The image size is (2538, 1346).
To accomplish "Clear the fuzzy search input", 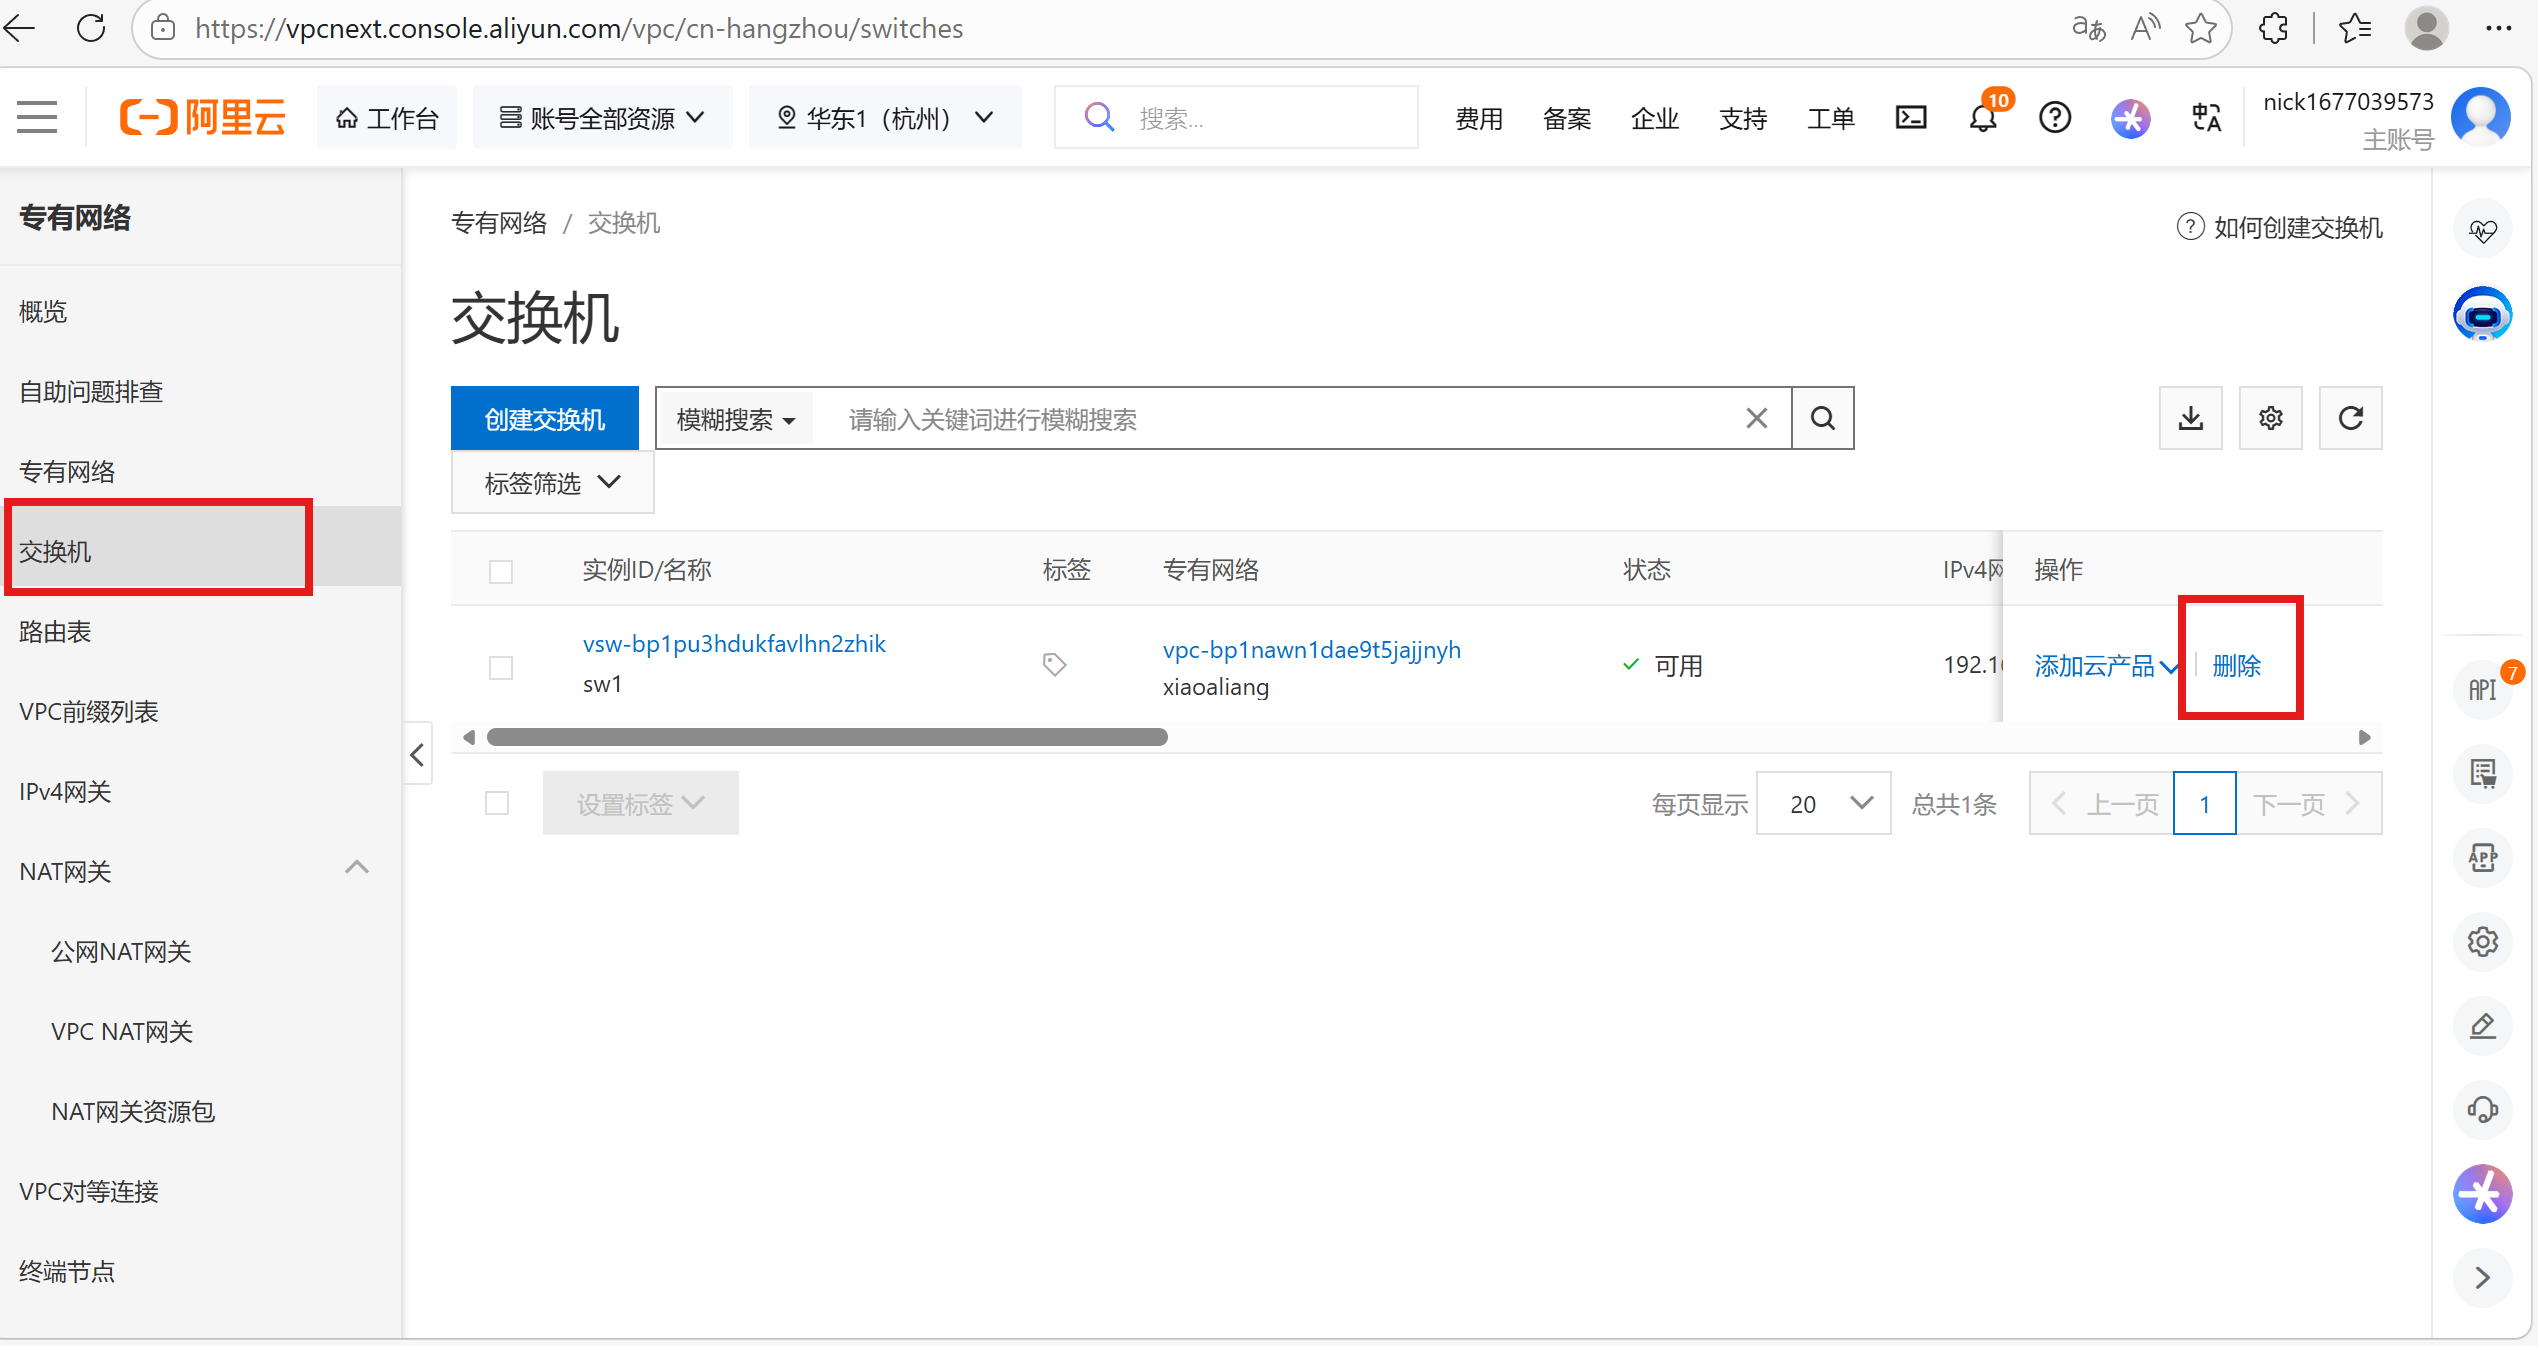I will pos(1756,418).
